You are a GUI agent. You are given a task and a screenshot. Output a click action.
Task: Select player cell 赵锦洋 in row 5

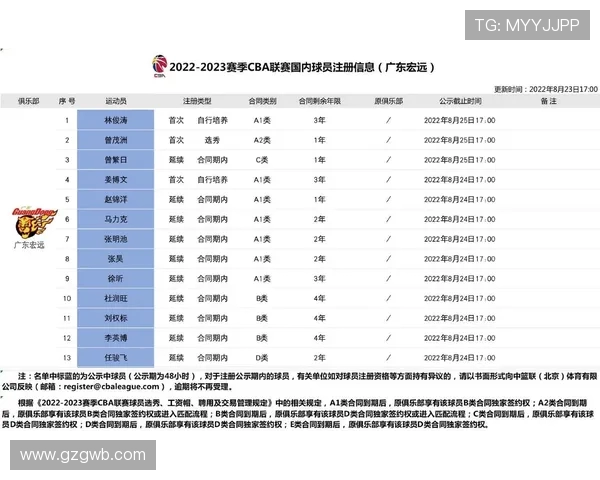click(116, 199)
